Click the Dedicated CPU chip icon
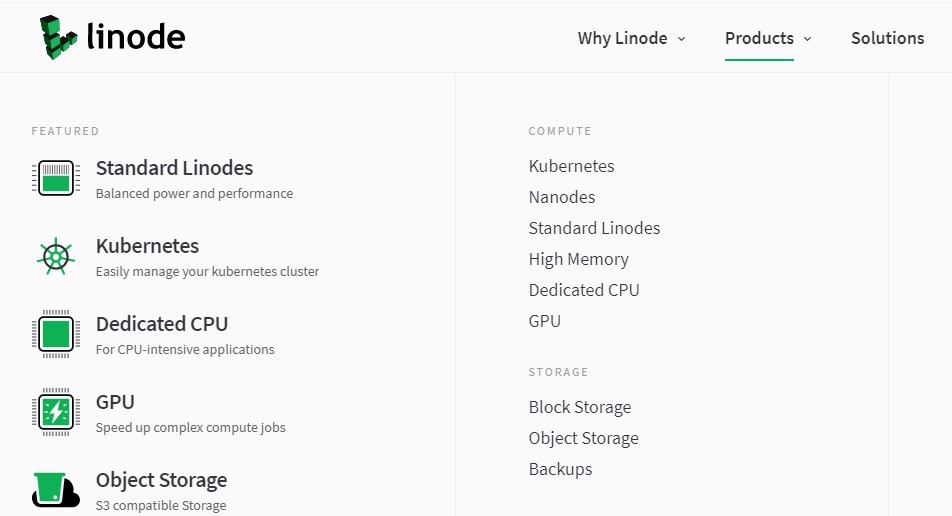 tap(56, 334)
